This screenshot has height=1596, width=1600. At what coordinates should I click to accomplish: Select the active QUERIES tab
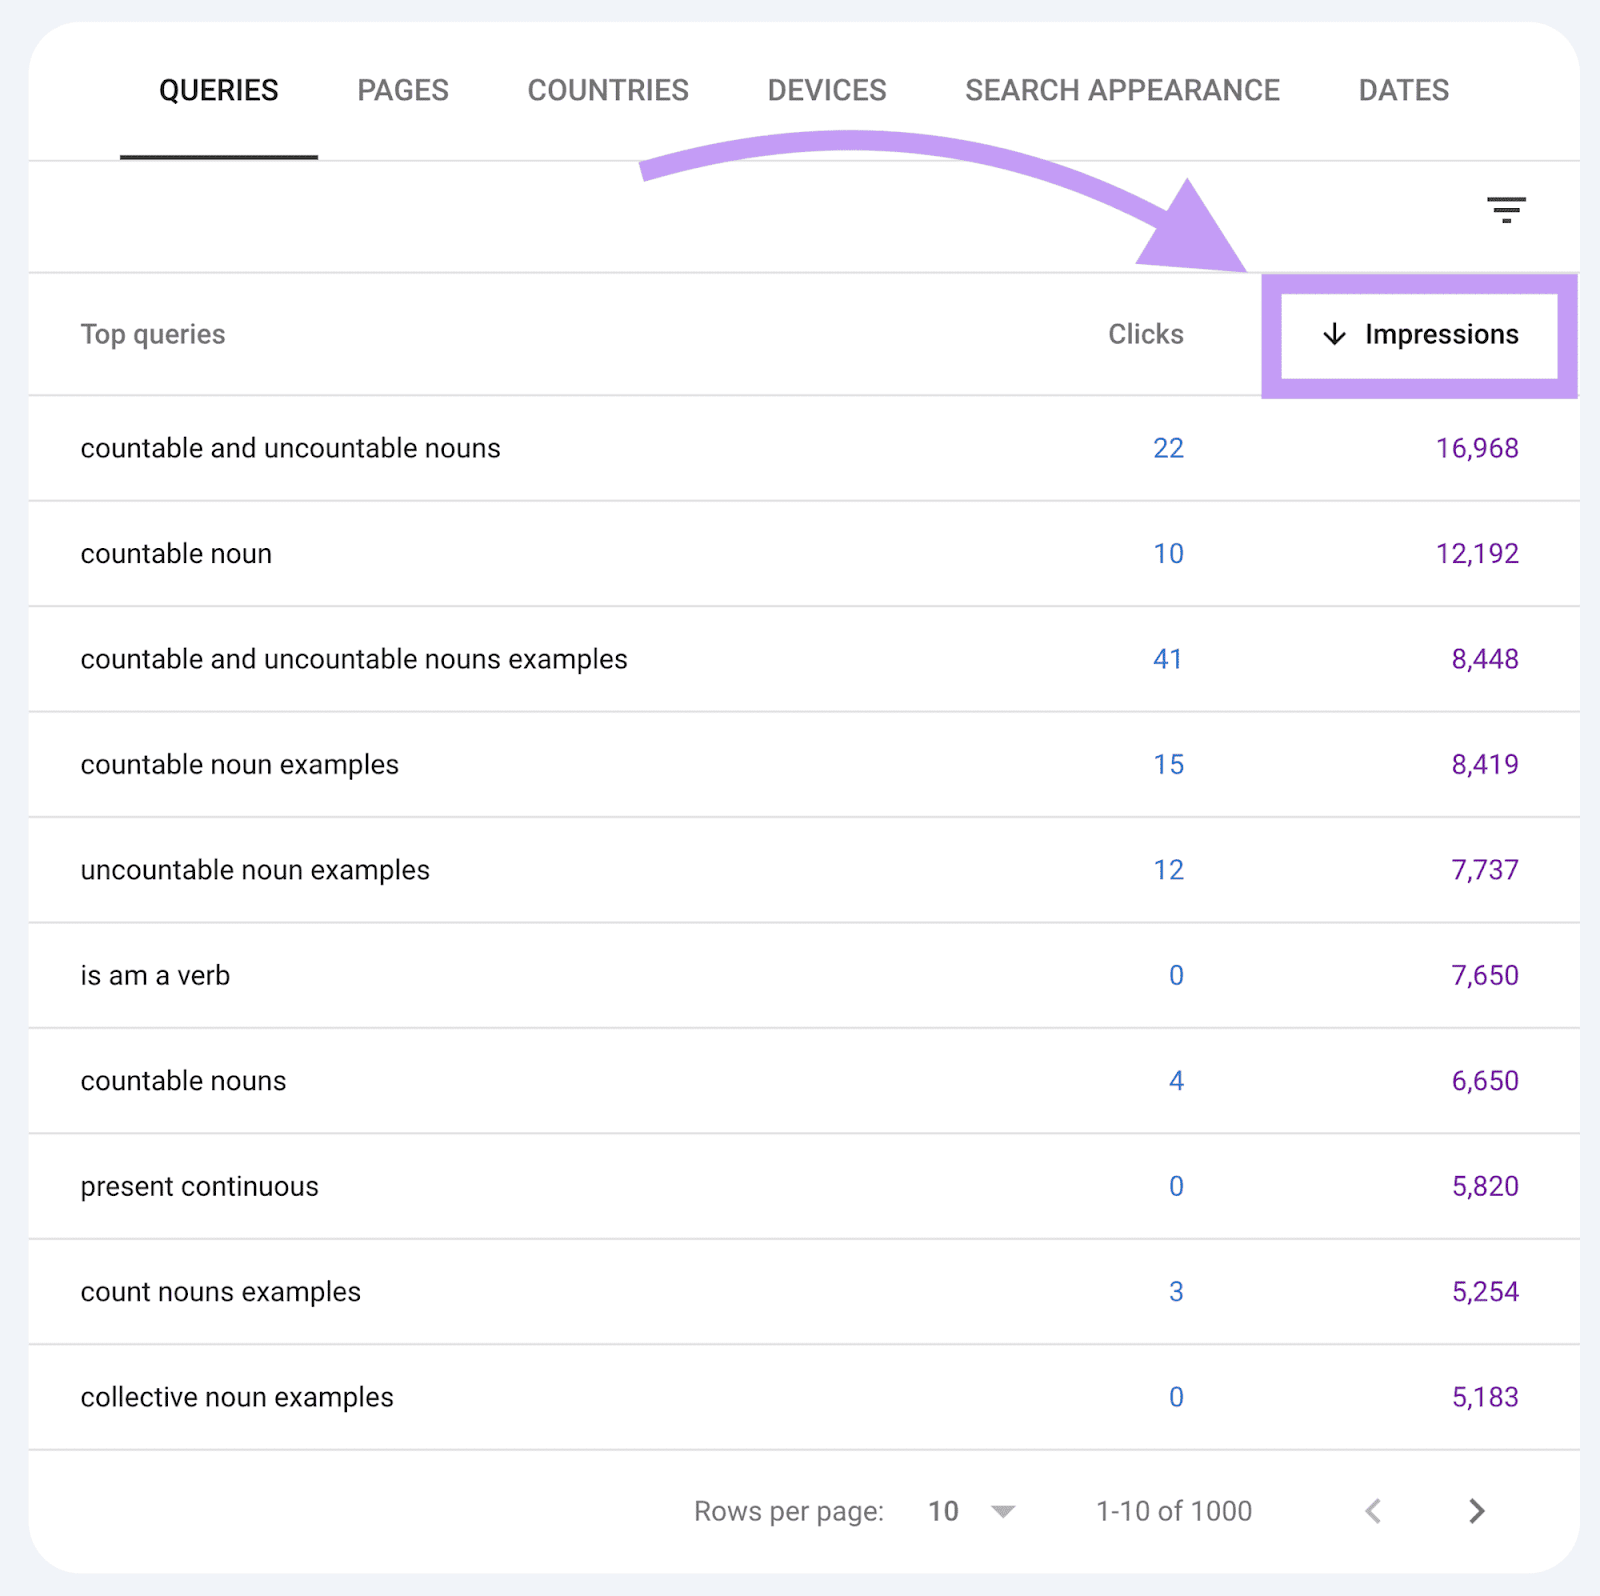coord(219,90)
